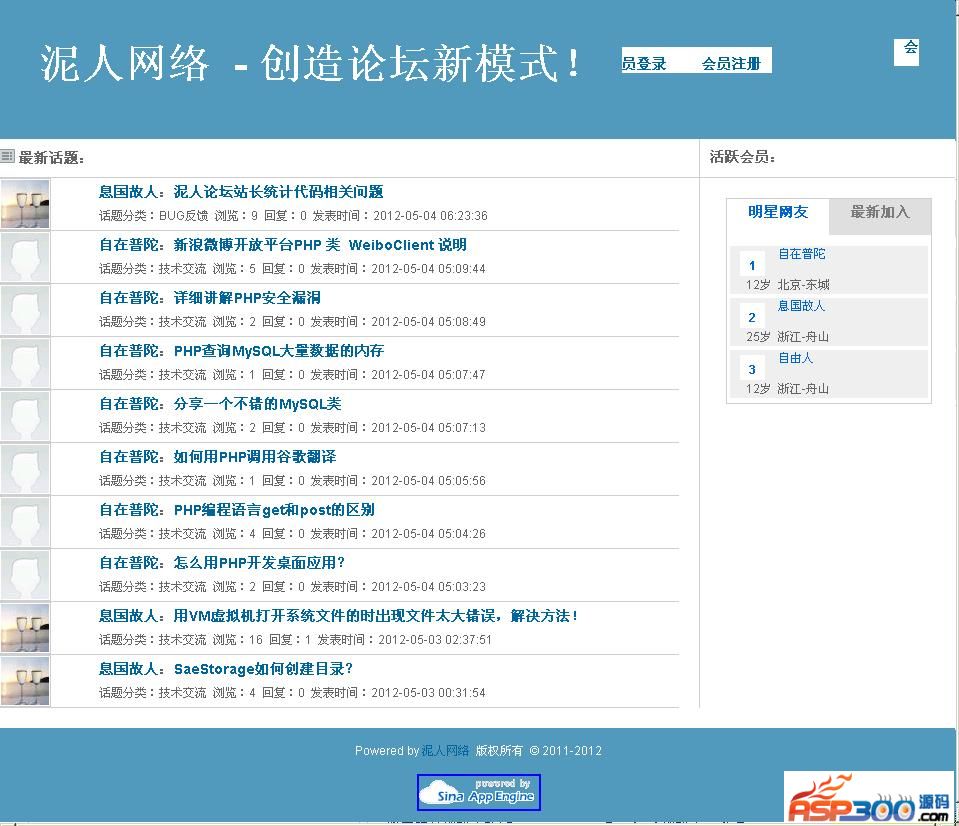This screenshot has width=959, height=826.
Task: Click the list icon beside 最新话题
Action: (8, 156)
